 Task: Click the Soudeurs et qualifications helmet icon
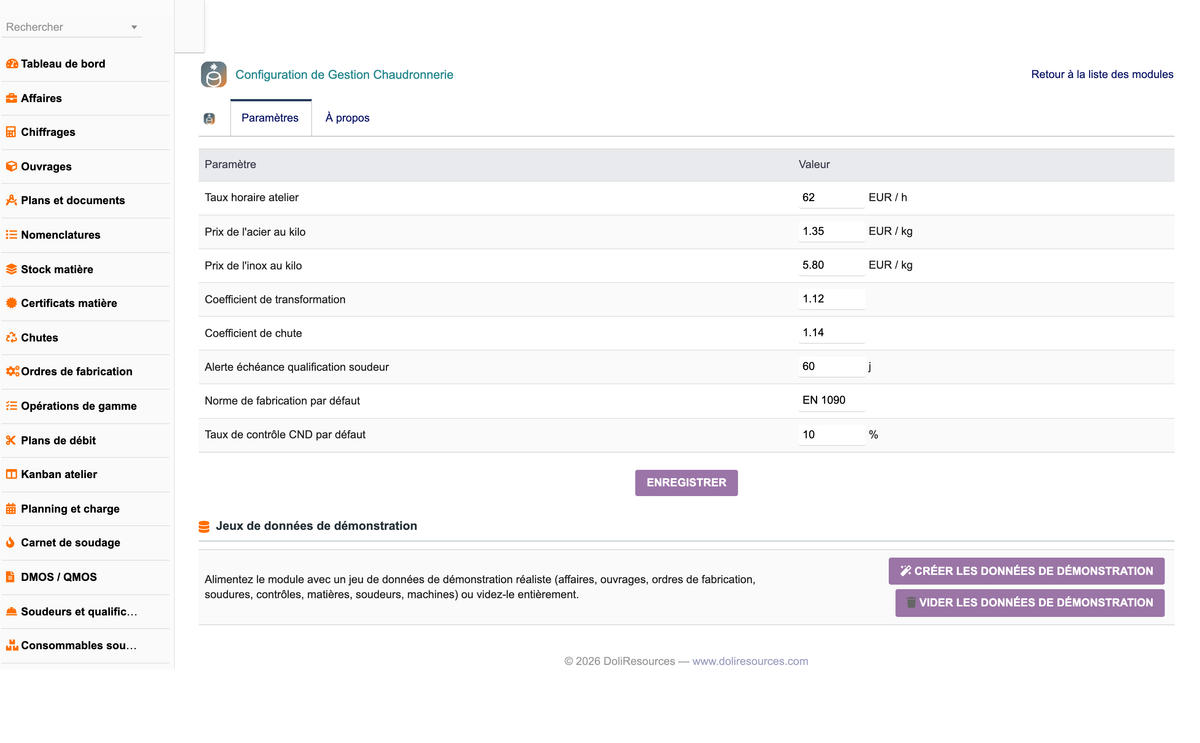tap(12, 611)
